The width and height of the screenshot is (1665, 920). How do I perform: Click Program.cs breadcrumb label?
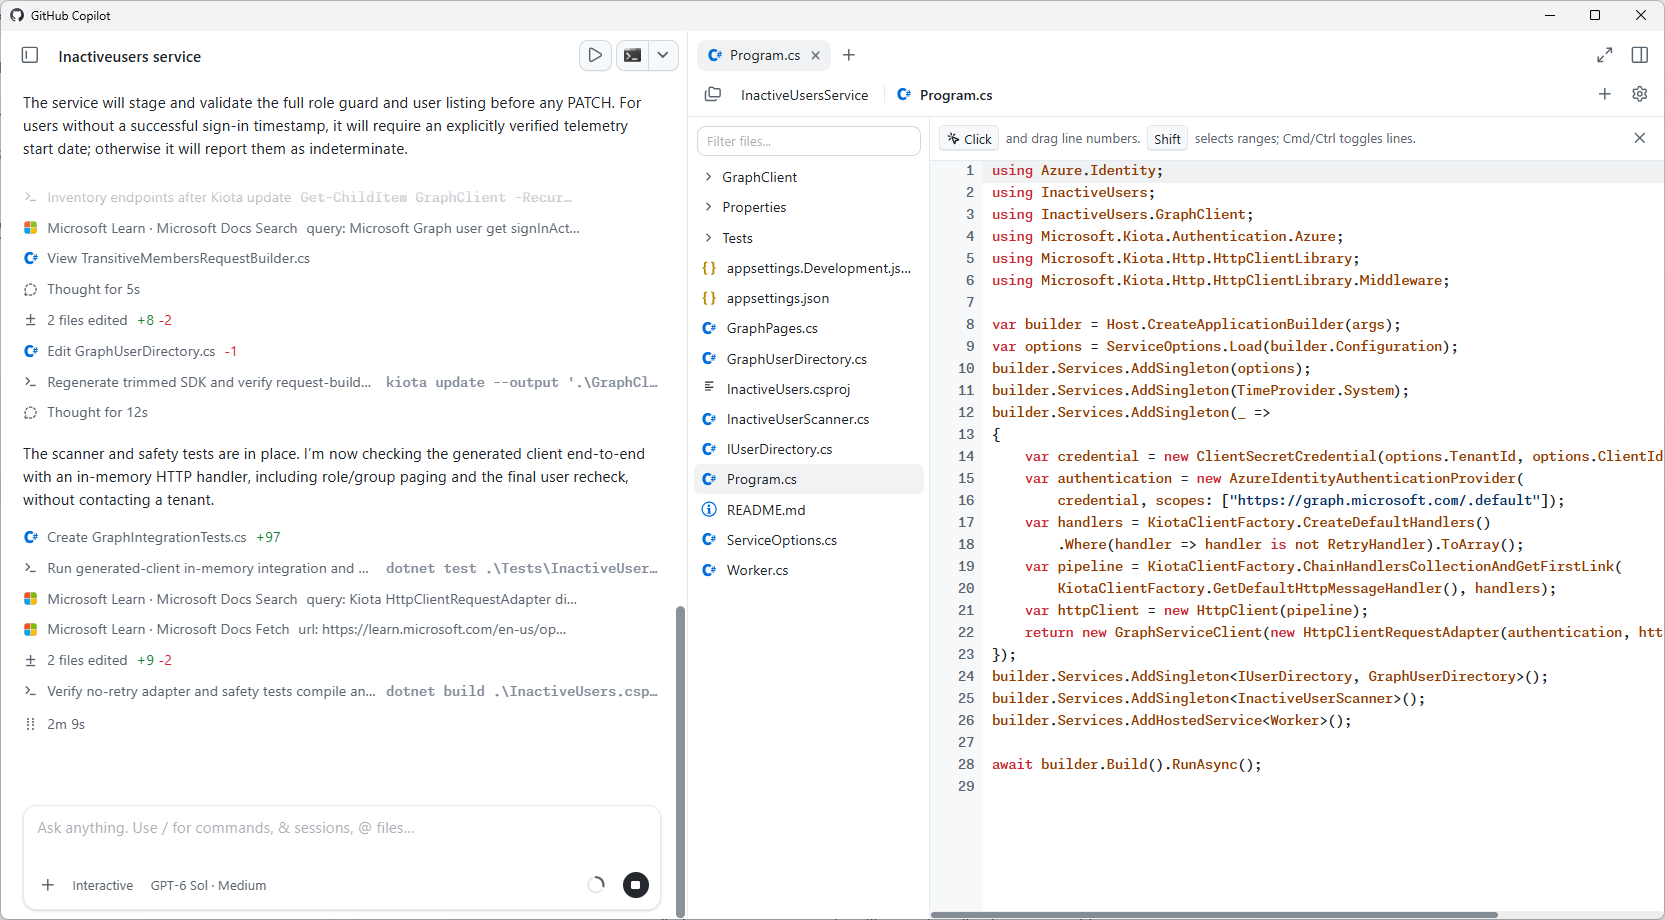tap(956, 95)
